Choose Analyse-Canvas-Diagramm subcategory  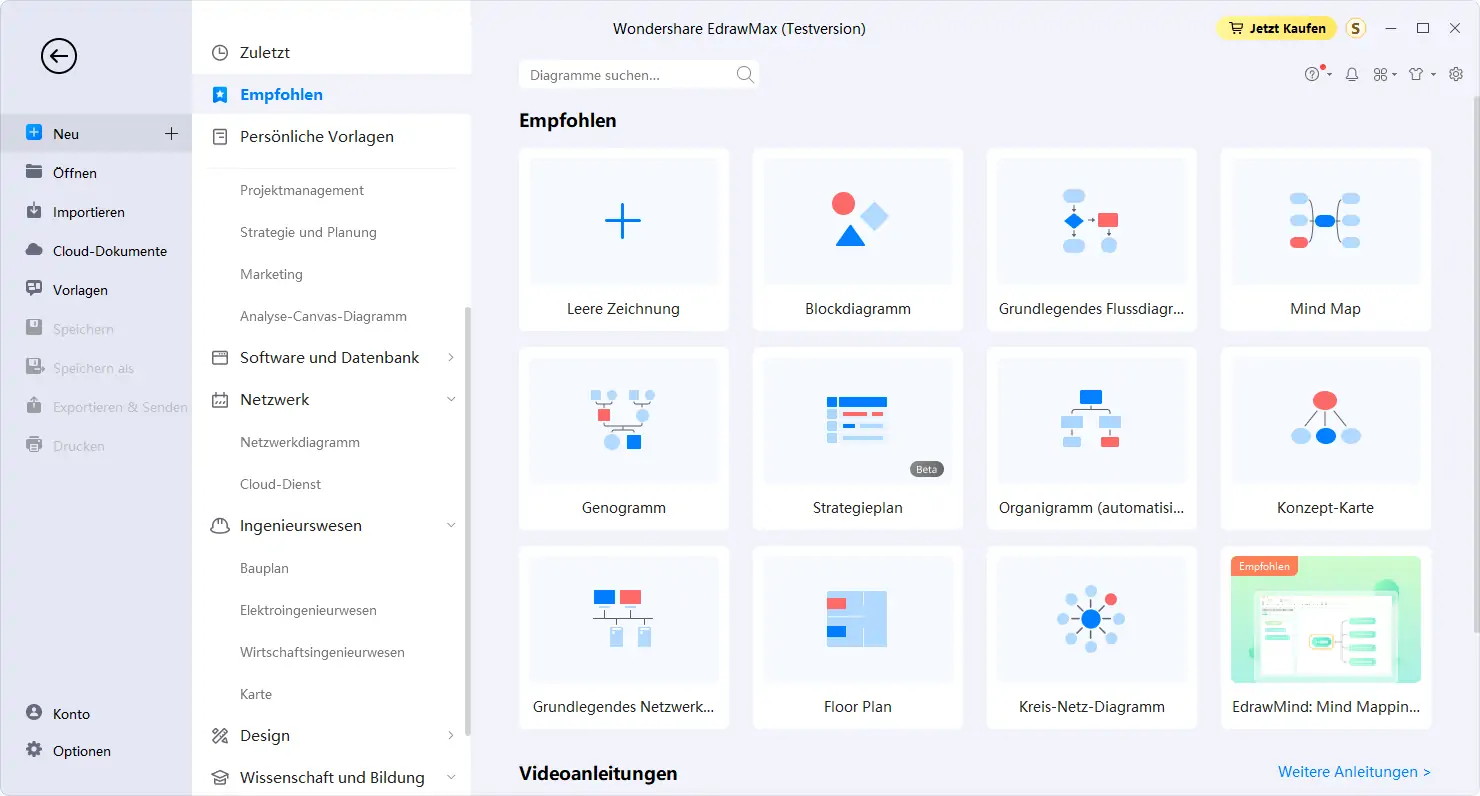[x=323, y=316]
